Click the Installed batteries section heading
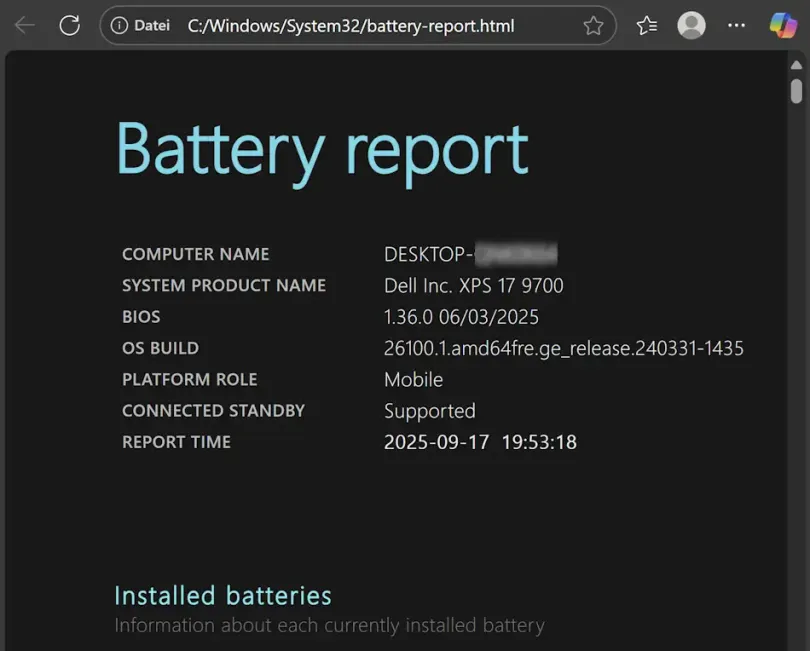 [x=222, y=595]
